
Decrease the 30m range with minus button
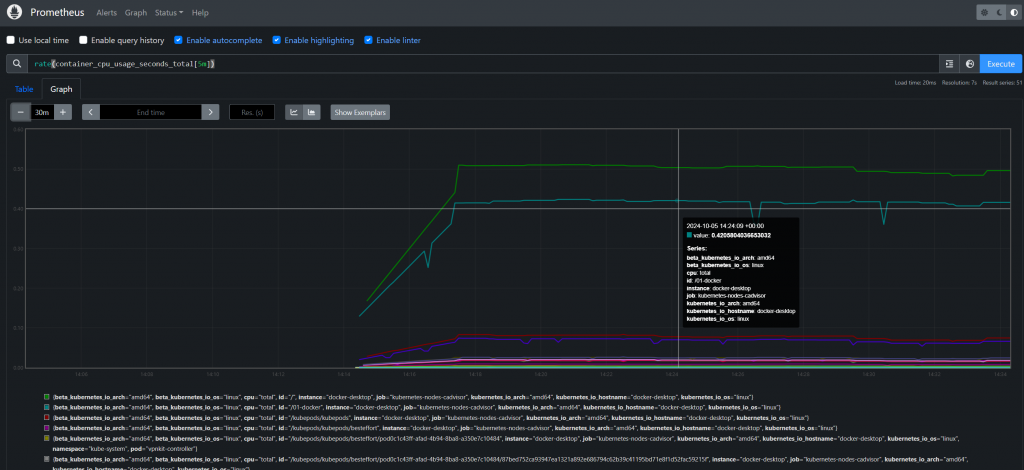21,112
